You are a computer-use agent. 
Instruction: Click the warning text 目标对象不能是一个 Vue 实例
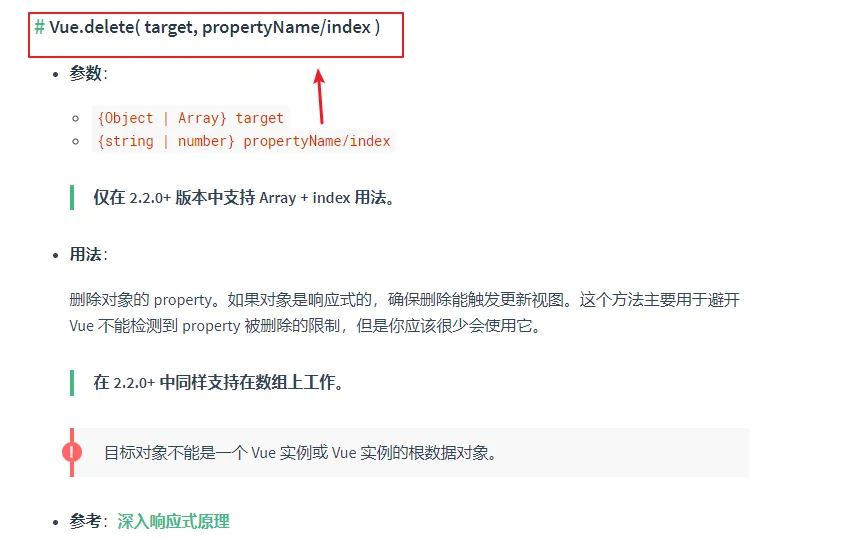click(300, 453)
